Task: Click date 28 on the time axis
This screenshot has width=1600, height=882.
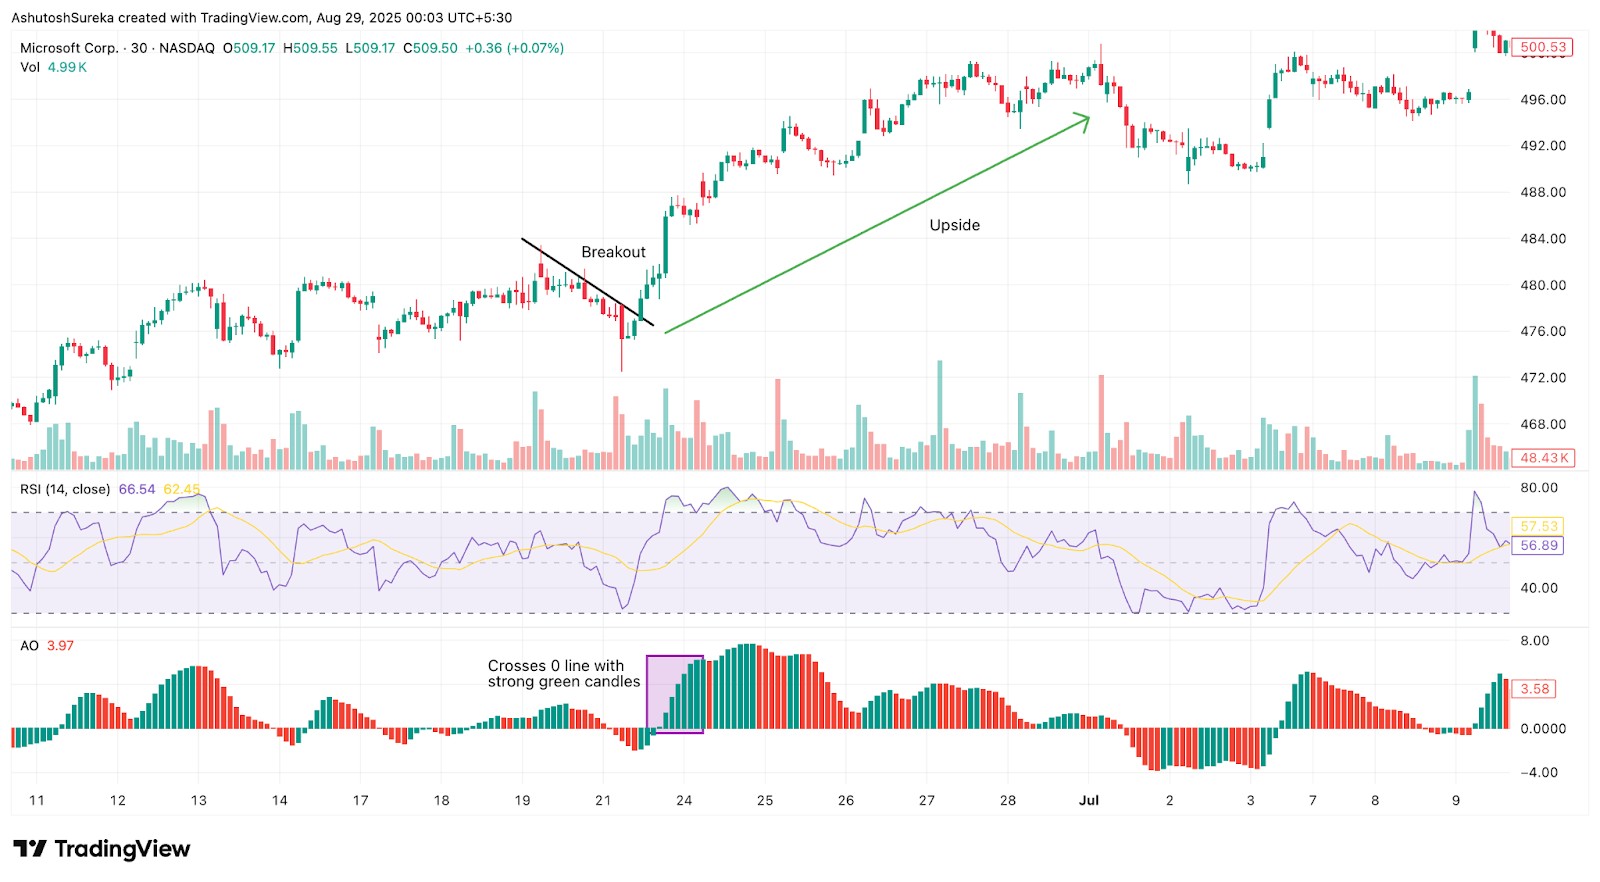Action: (1008, 800)
